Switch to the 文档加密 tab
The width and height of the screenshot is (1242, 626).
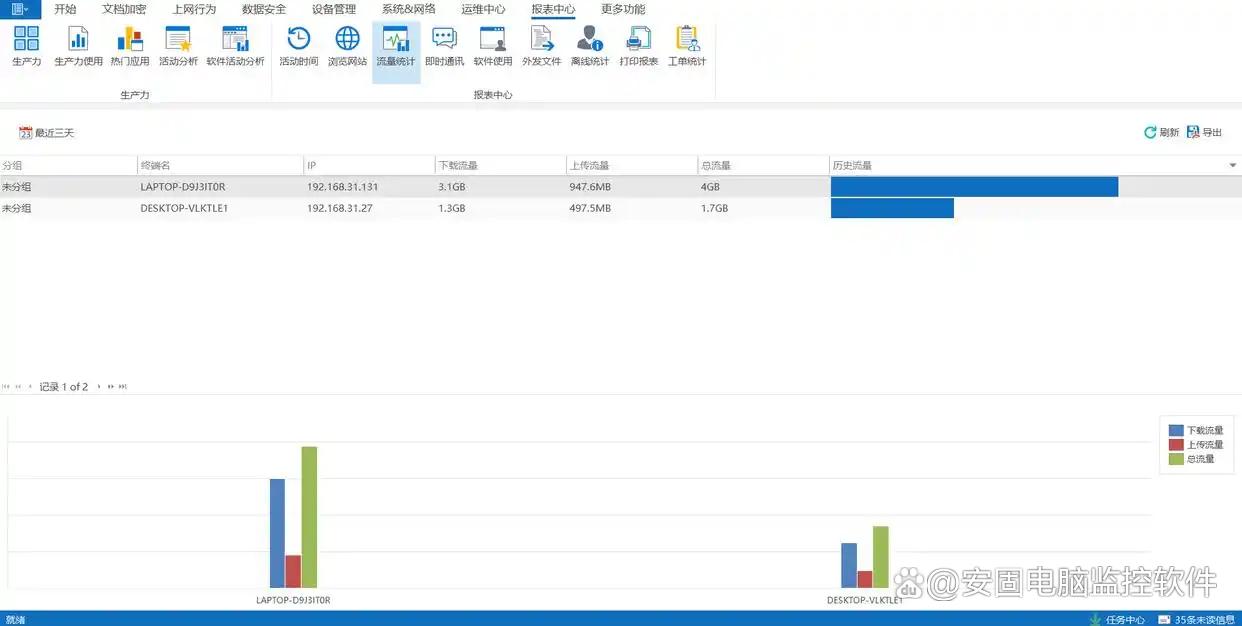(124, 9)
